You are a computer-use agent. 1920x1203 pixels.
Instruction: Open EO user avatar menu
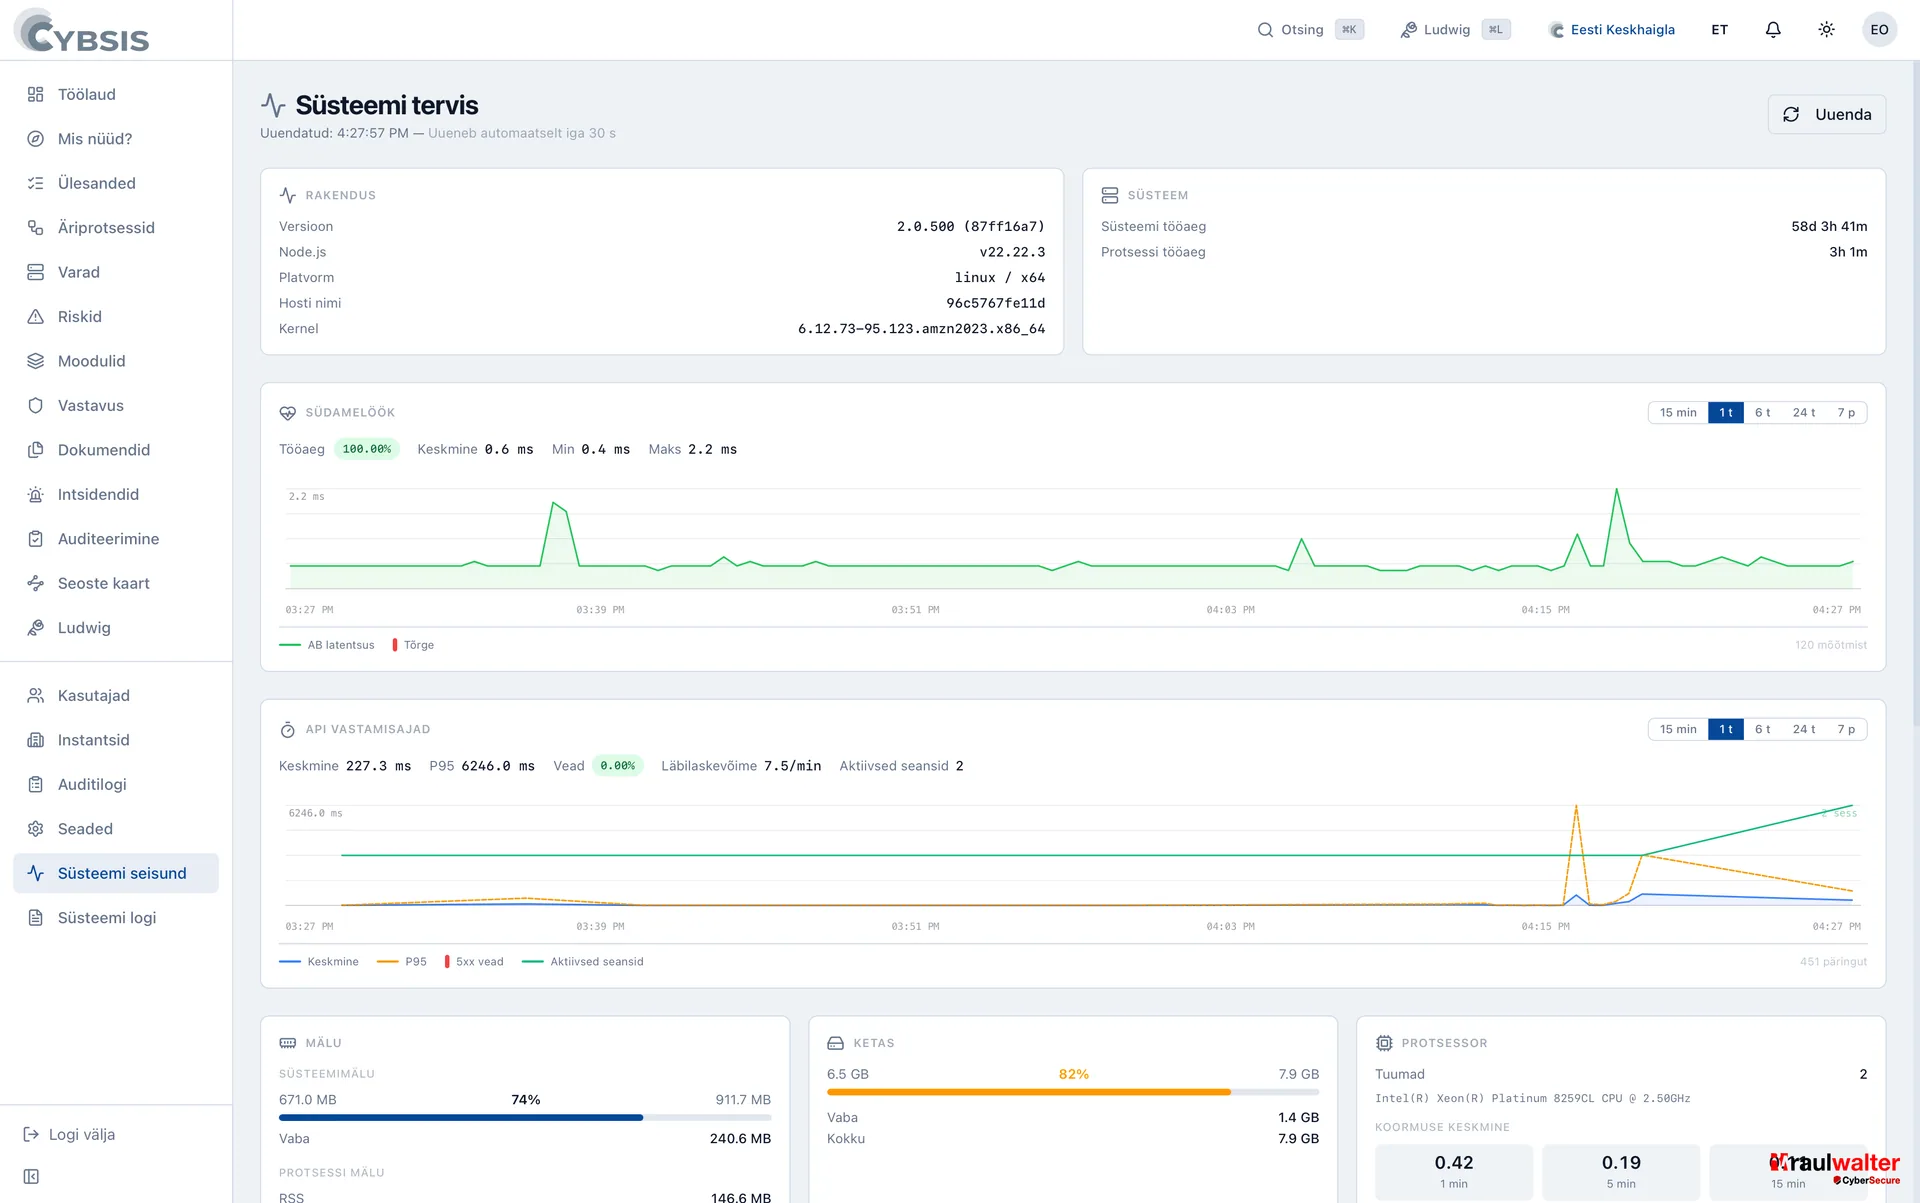[1879, 30]
